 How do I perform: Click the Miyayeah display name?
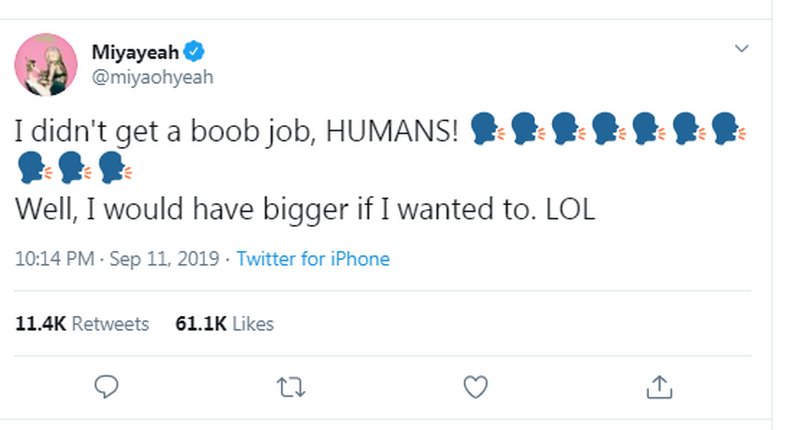coord(136,52)
